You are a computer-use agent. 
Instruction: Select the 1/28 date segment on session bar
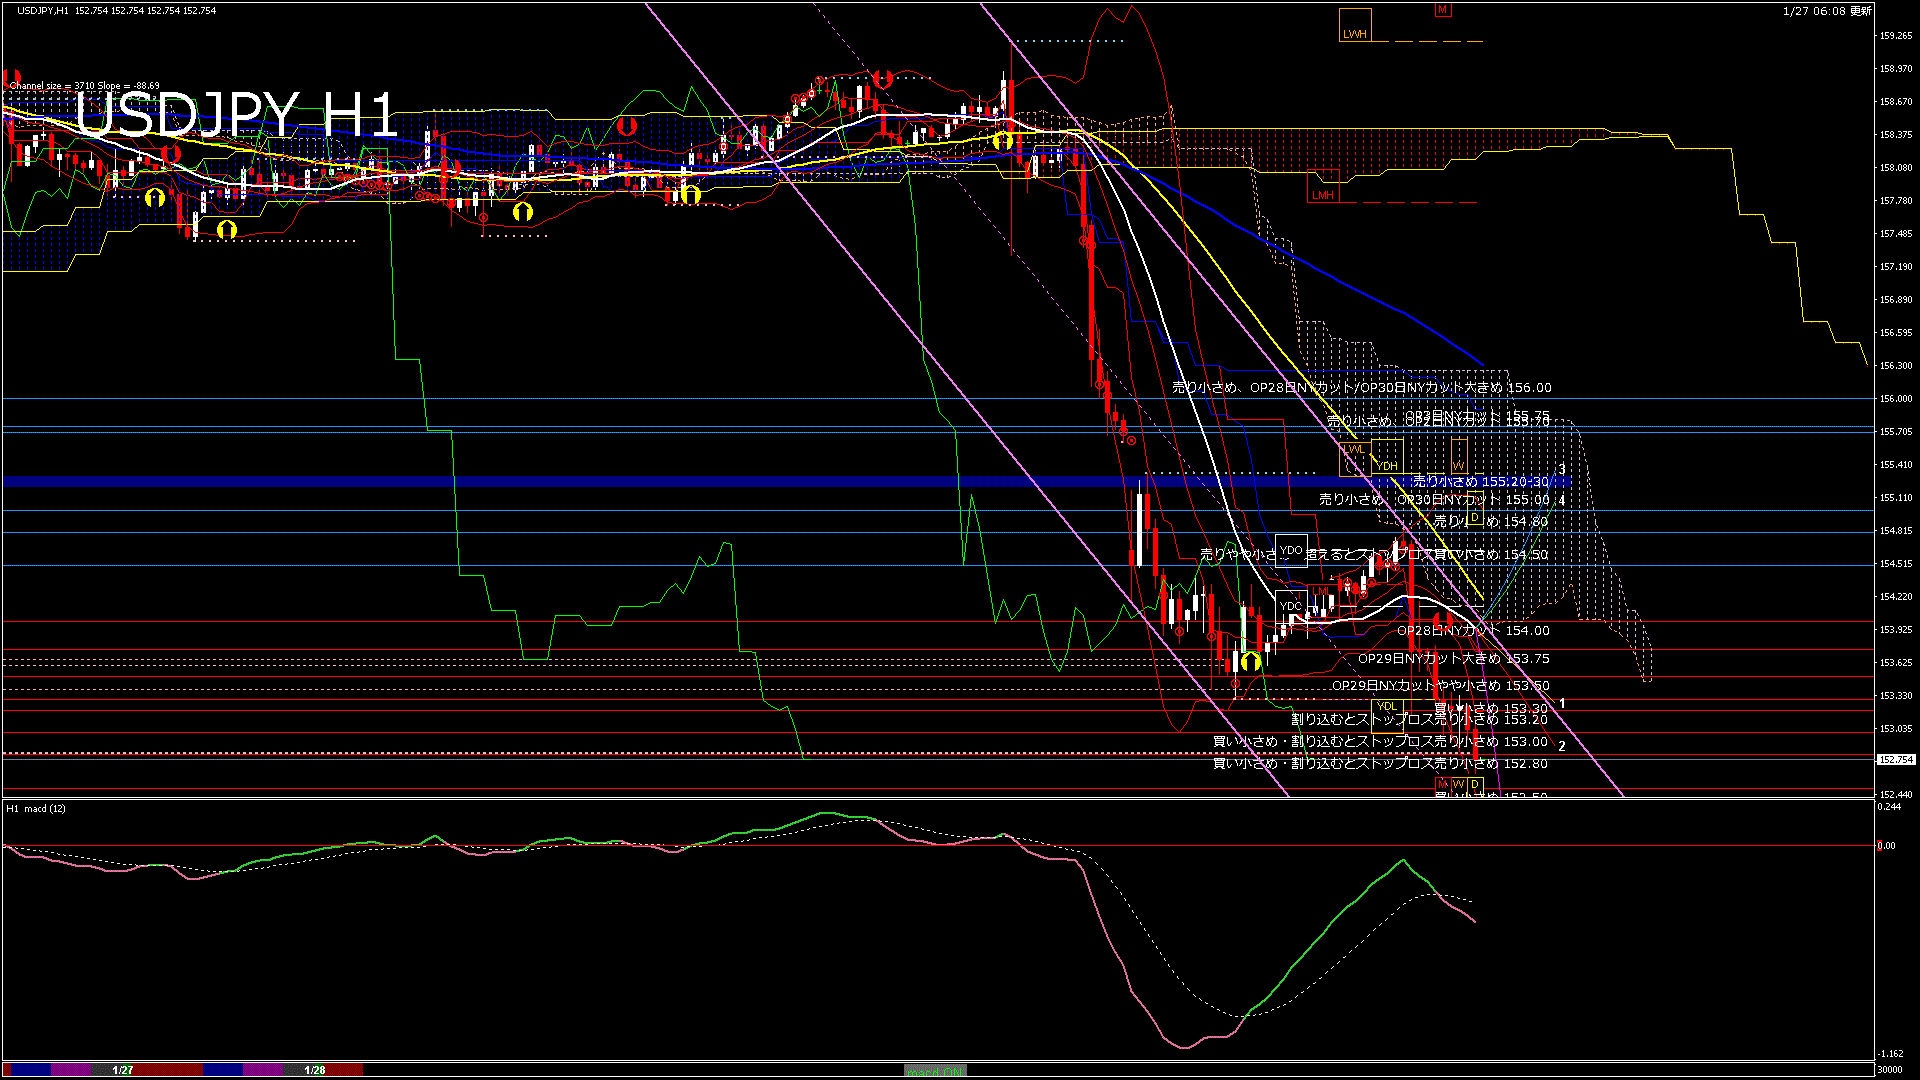point(314,1070)
